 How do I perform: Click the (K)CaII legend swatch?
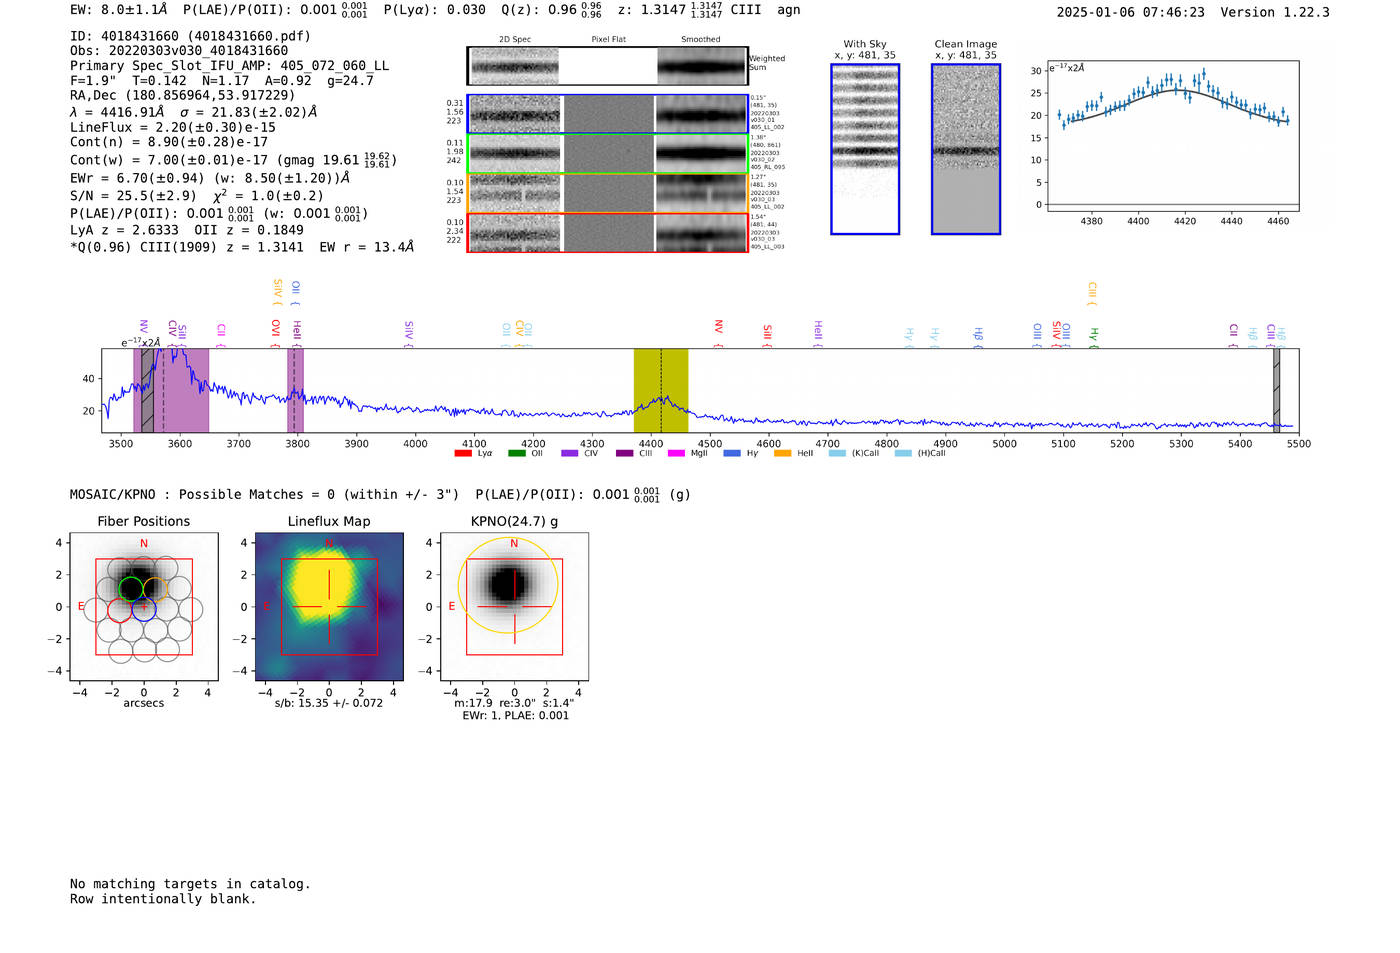(x=837, y=453)
